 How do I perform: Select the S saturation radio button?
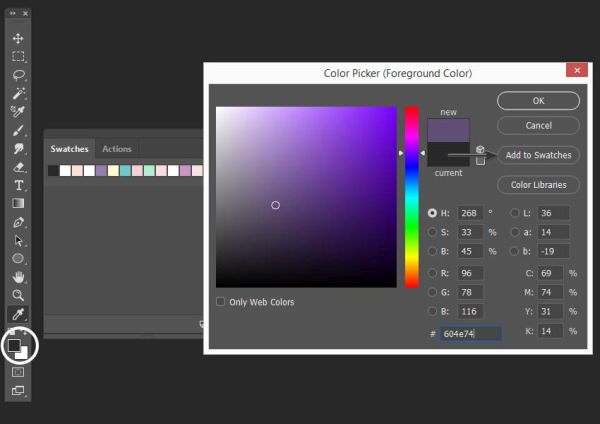(432, 232)
